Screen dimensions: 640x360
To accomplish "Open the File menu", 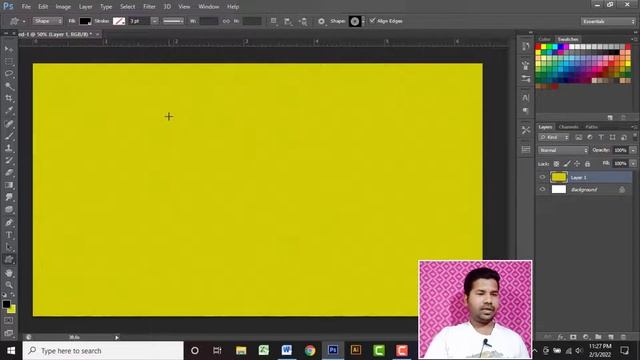I will [x=26, y=7].
